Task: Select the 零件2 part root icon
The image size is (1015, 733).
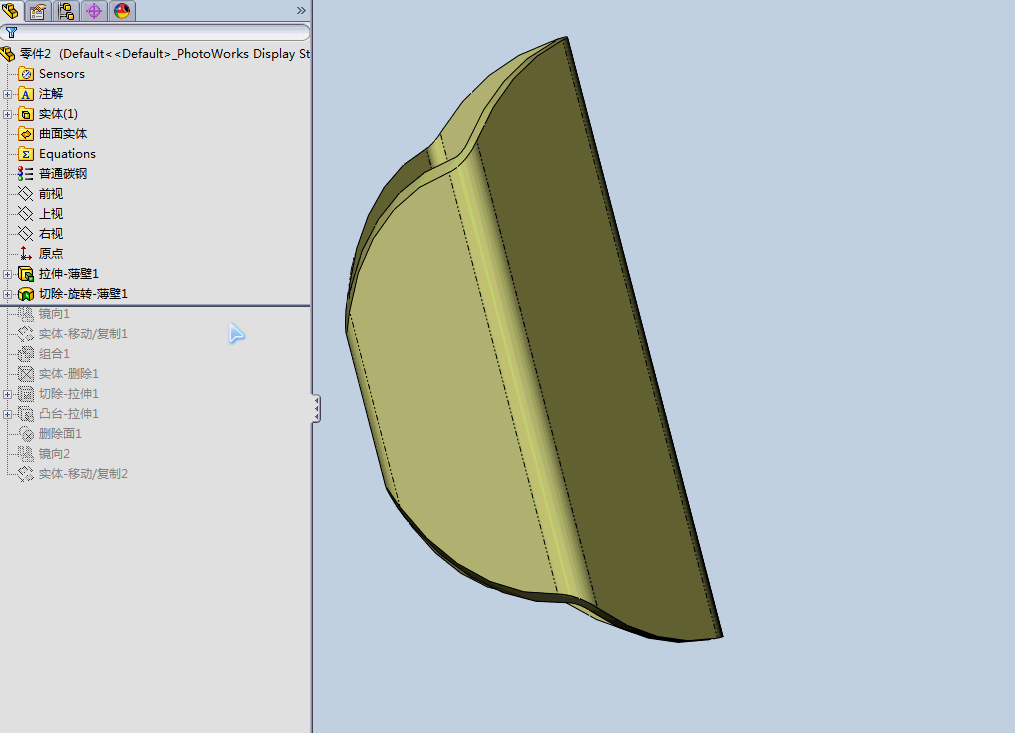Action: (x=8, y=54)
